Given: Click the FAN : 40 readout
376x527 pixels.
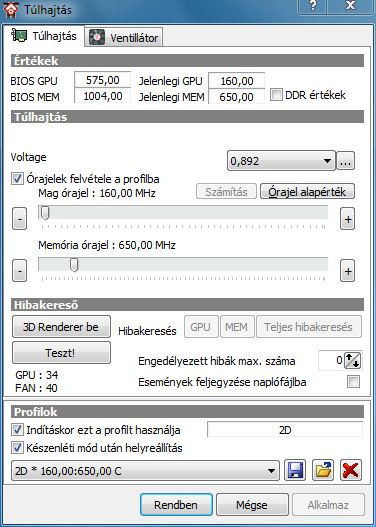Looking at the screenshot, I should click(36, 388).
